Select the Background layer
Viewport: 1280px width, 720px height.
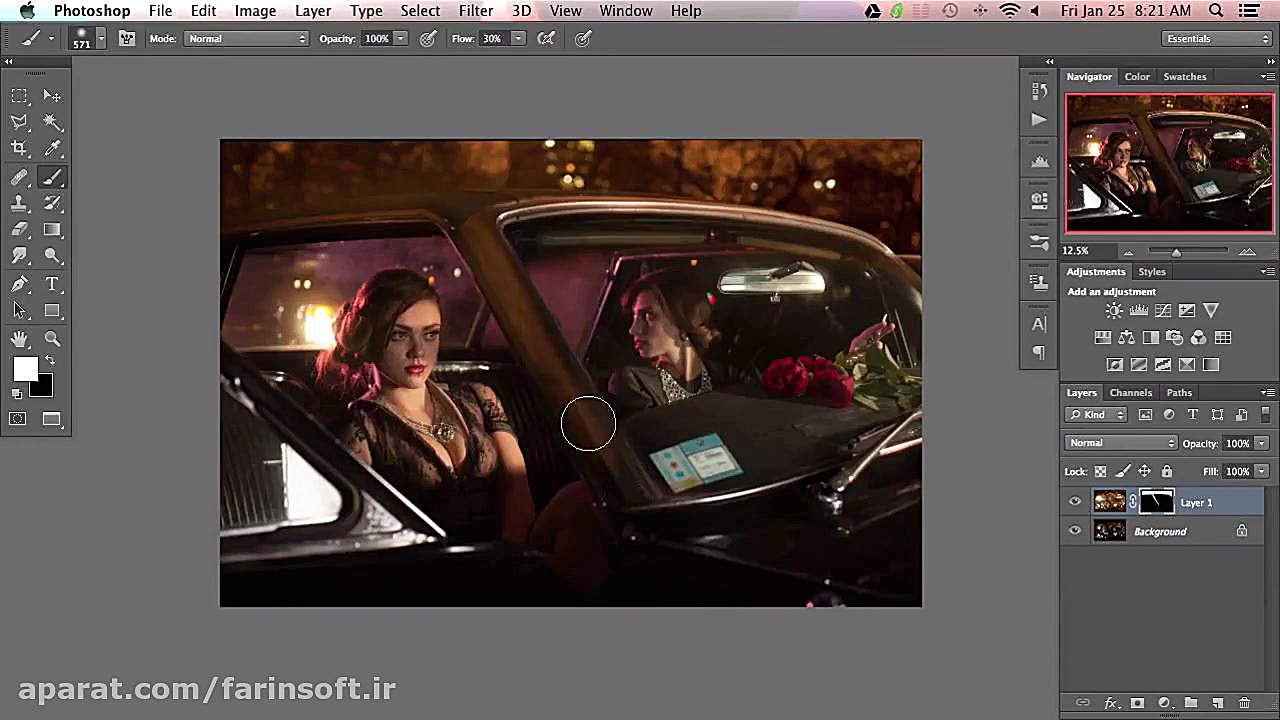(1160, 531)
